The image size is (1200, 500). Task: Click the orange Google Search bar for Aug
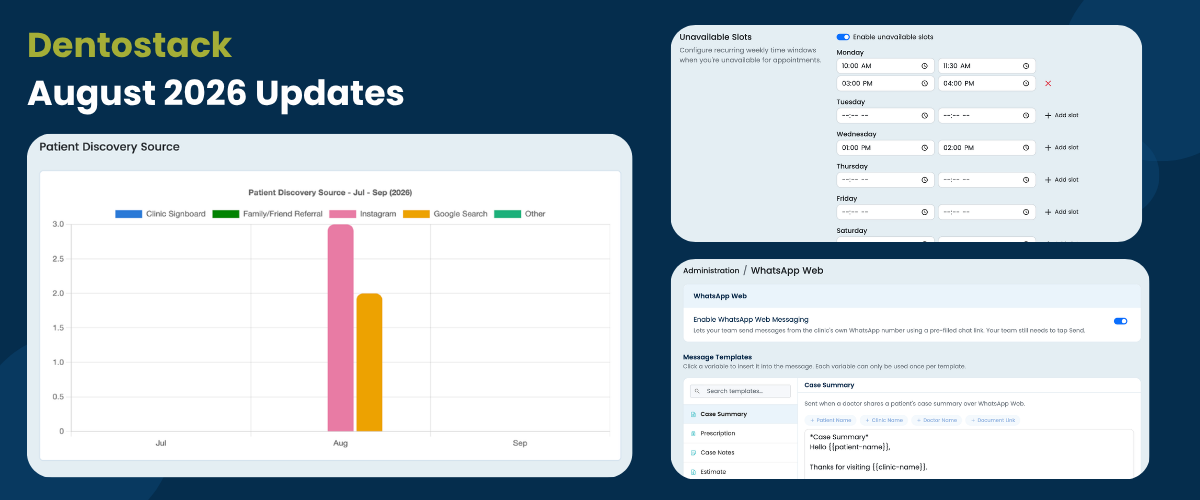tap(369, 363)
